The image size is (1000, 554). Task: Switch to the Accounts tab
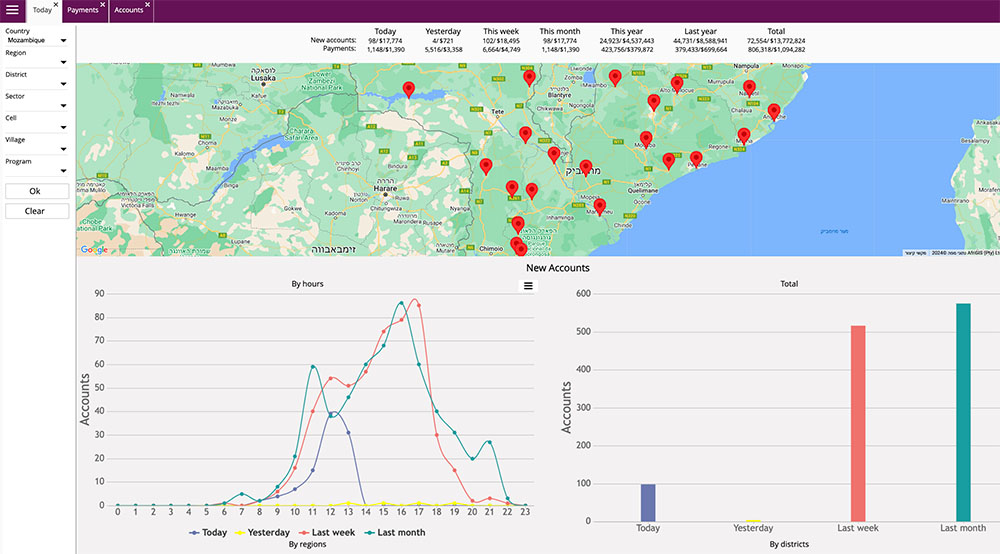(x=128, y=10)
